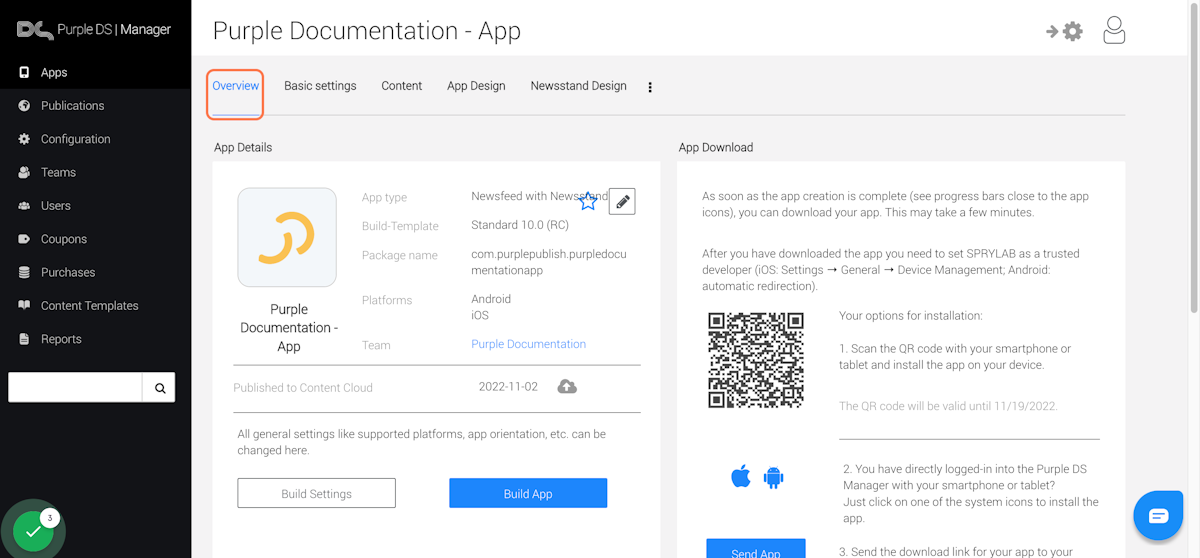Open the chat support bubble

tap(1158, 516)
